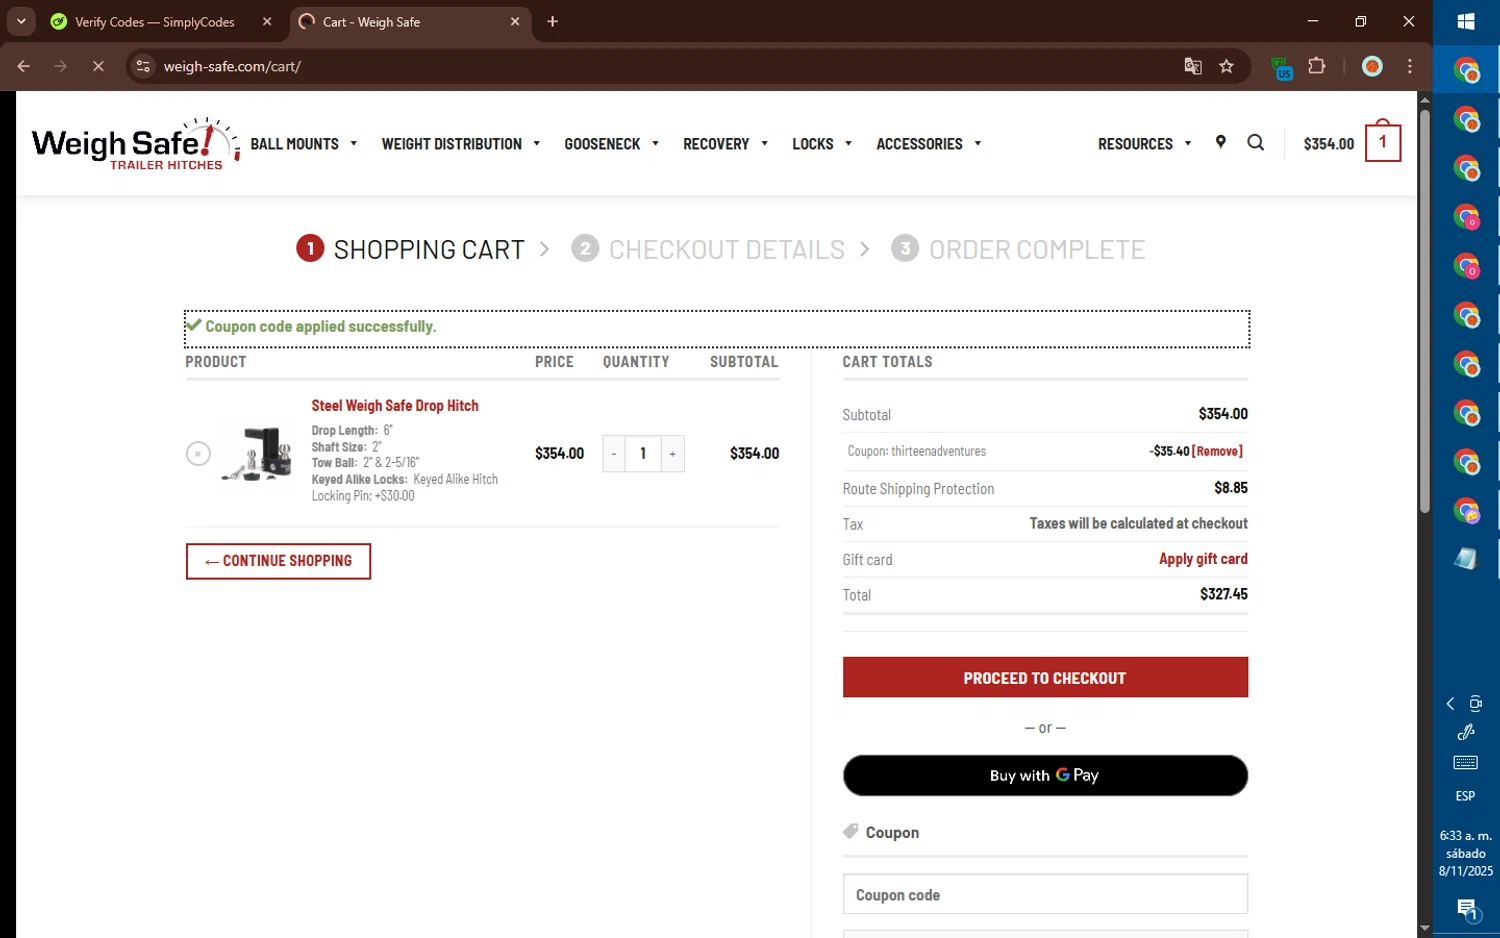Stop page loading in the browser toolbar
The width and height of the screenshot is (1500, 938).
click(98, 66)
